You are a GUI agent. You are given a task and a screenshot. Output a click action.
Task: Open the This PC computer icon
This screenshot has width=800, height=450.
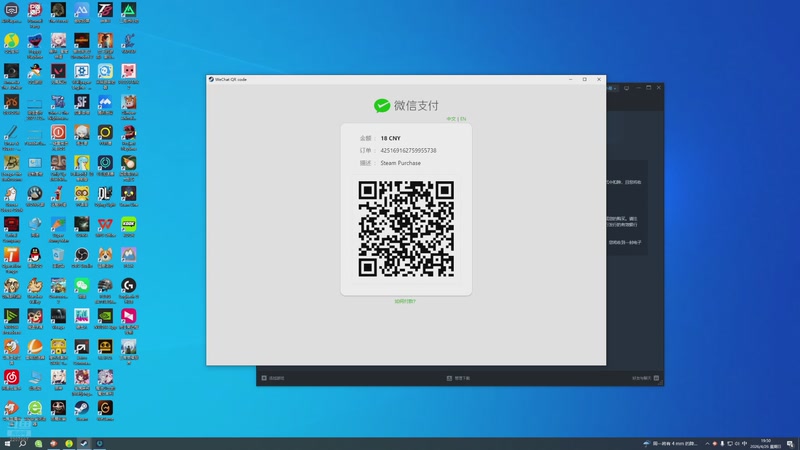point(35,377)
